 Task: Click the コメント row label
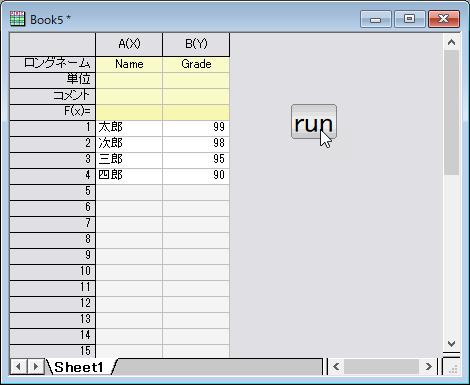53,96
